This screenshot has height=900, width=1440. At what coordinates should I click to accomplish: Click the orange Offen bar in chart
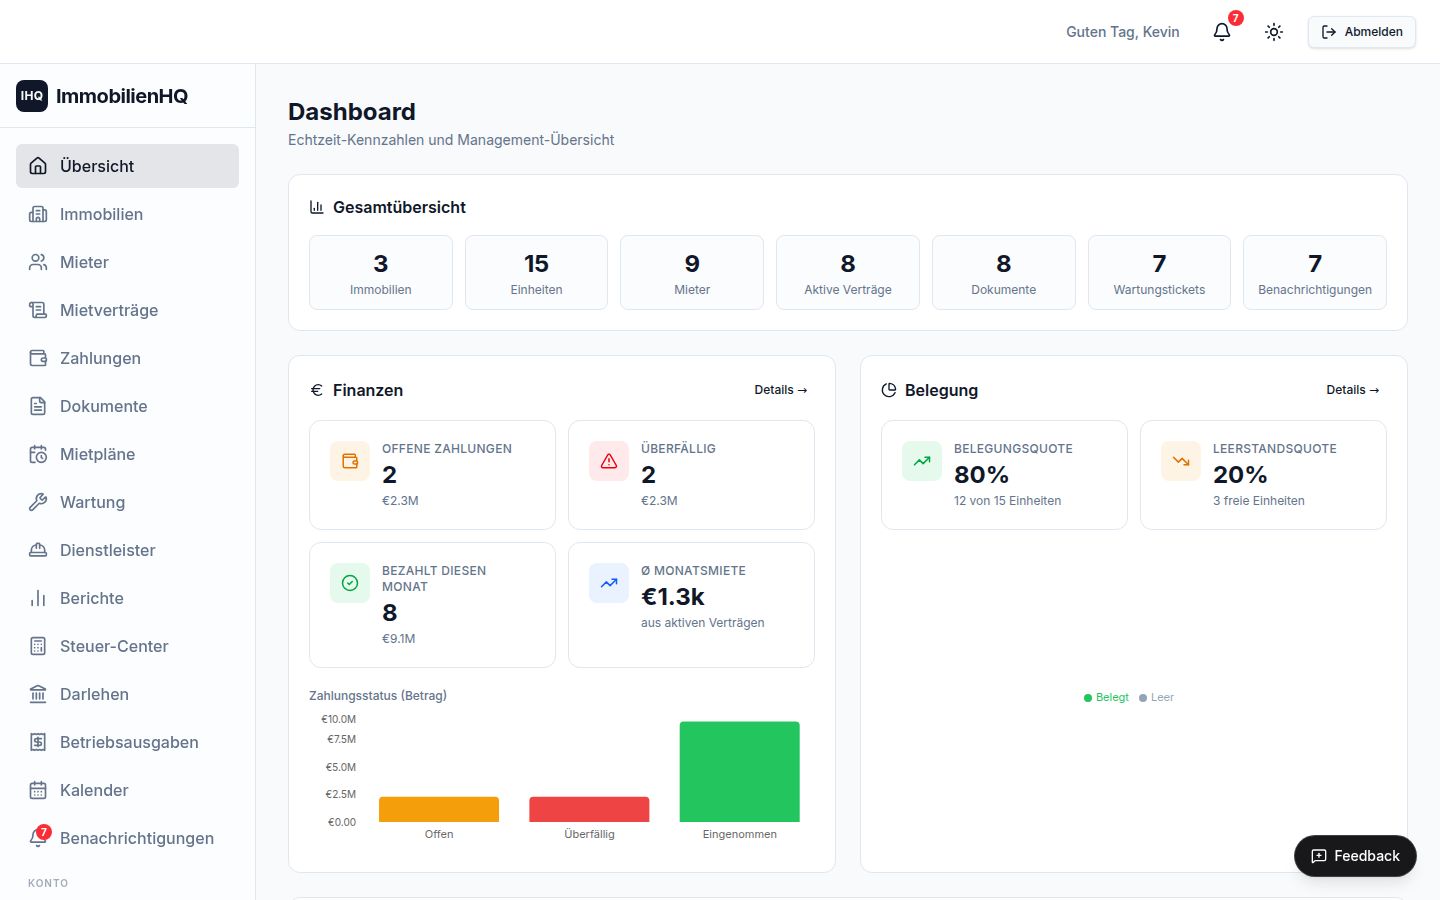[x=439, y=809]
